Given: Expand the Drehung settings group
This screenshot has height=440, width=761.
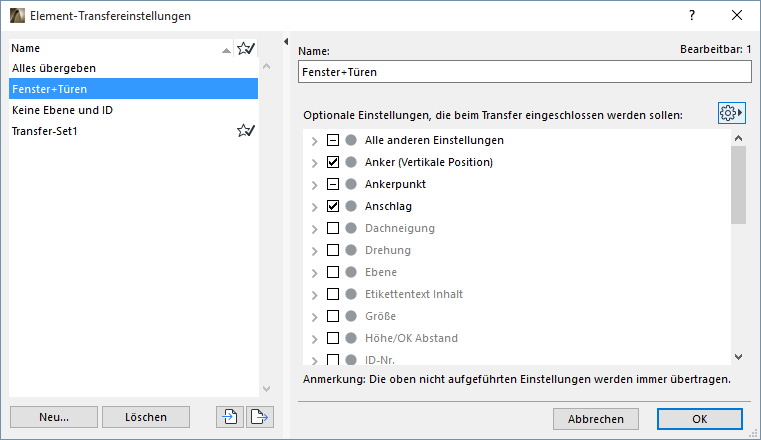Looking at the screenshot, I should click(x=315, y=250).
